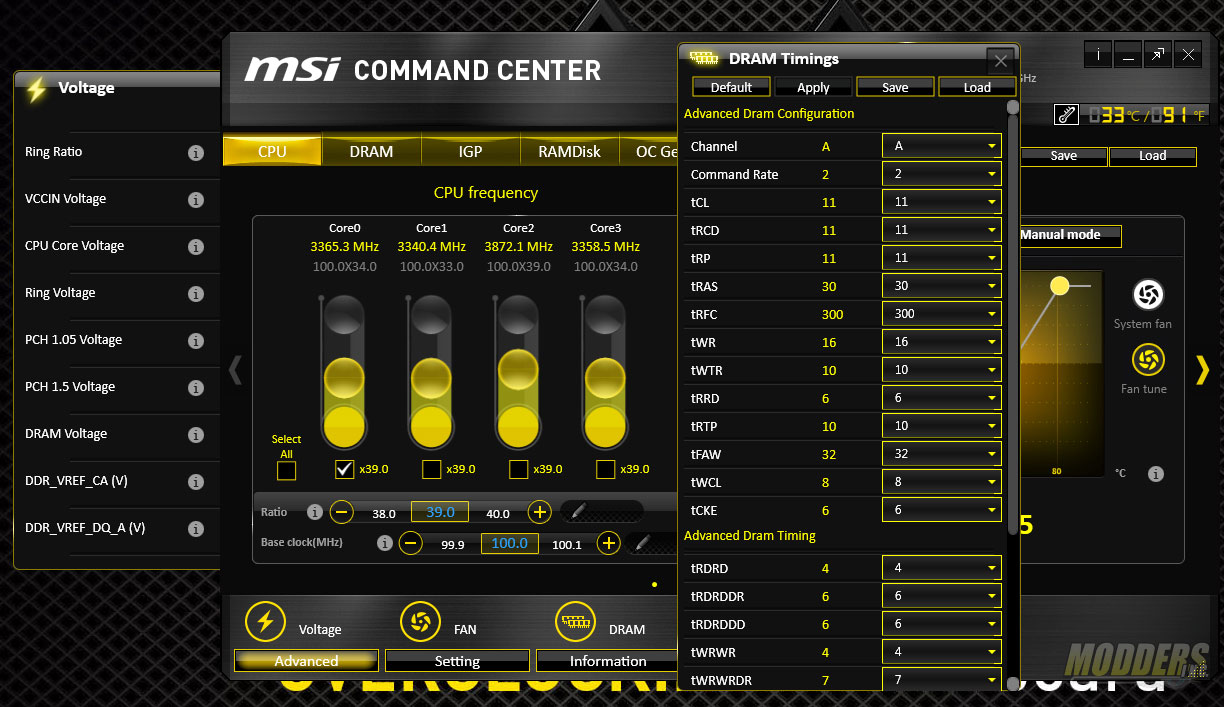Screen dimensions: 1224x707
Task: Click the info icon beside PCH 1.5 Voltage
Action: coord(196,388)
